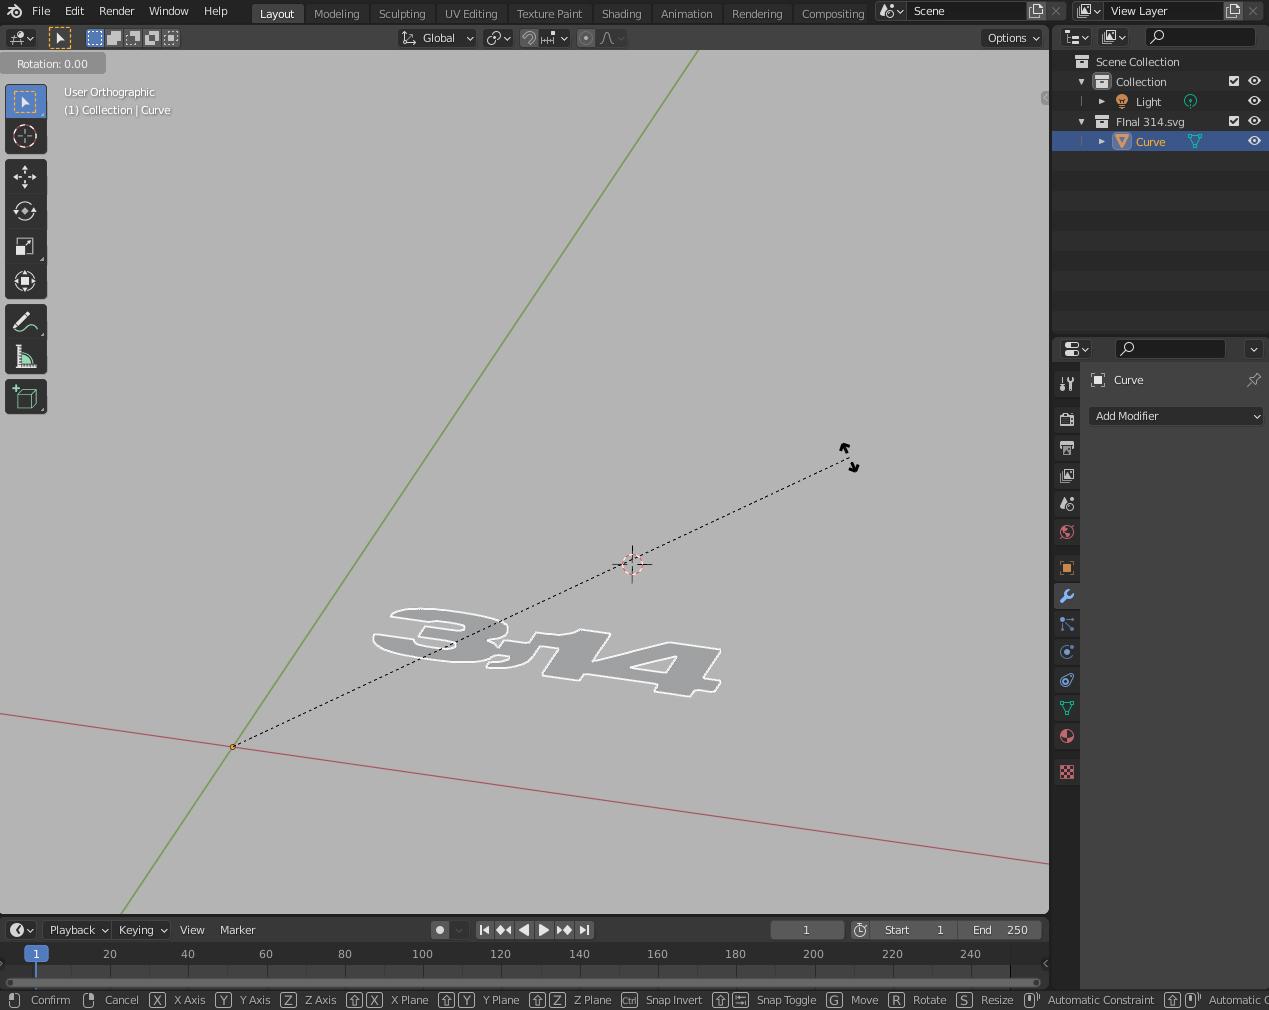Toggle auto keying record button
Image resolution: width=1269 pixels, height=1010 pixels.
coord(439,930)
